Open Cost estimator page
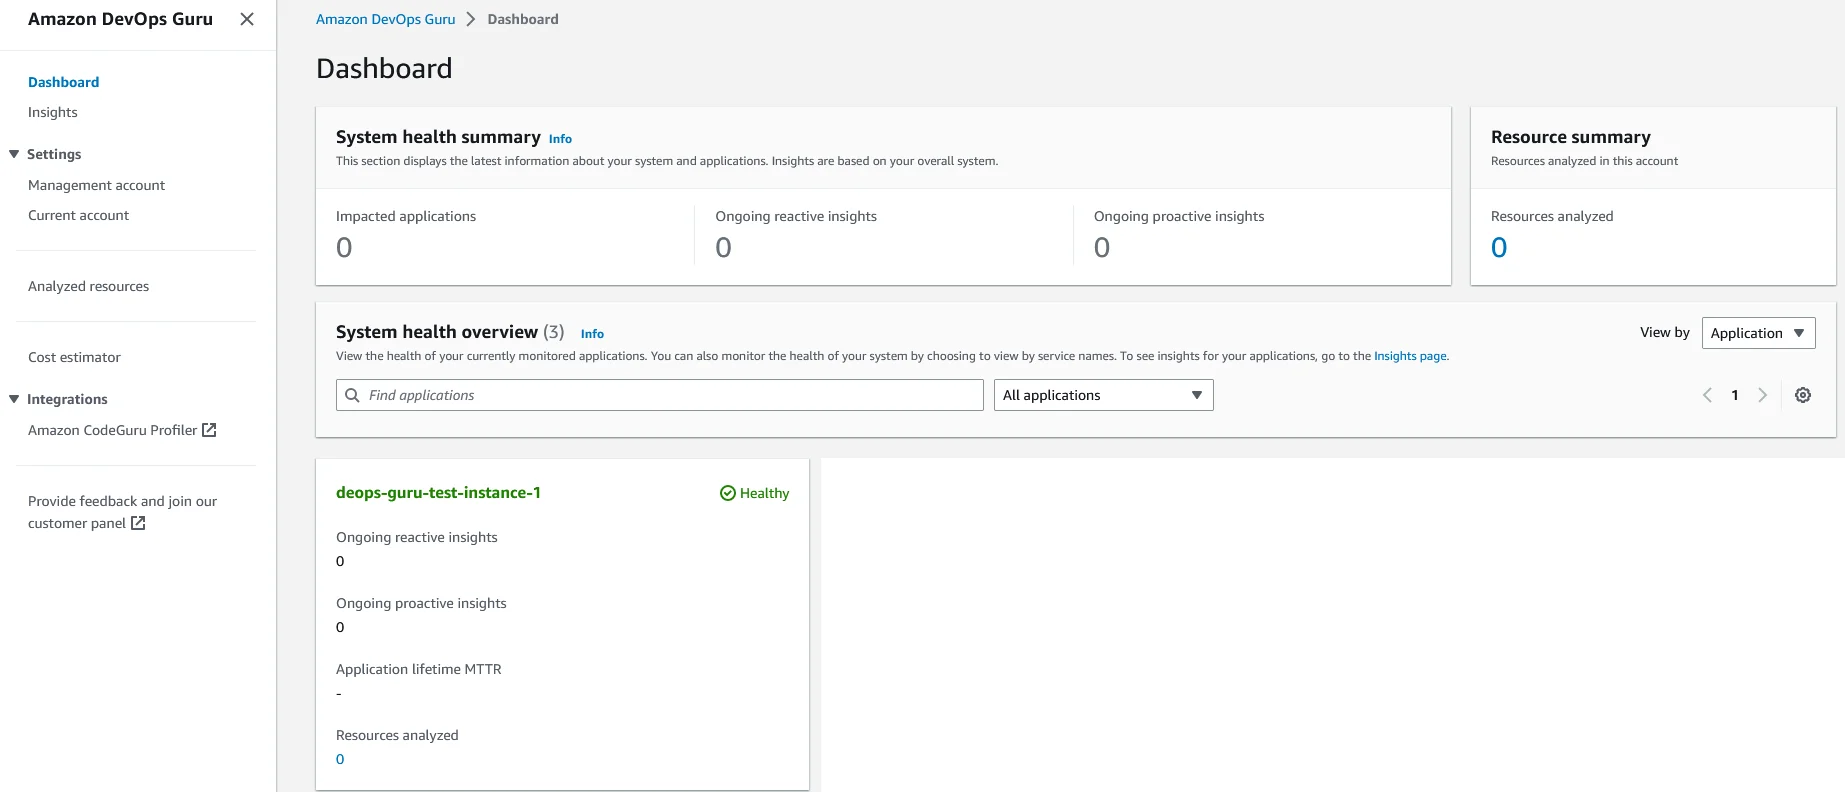The height and width of the screenshot is (792, 1845). (74, 357)
